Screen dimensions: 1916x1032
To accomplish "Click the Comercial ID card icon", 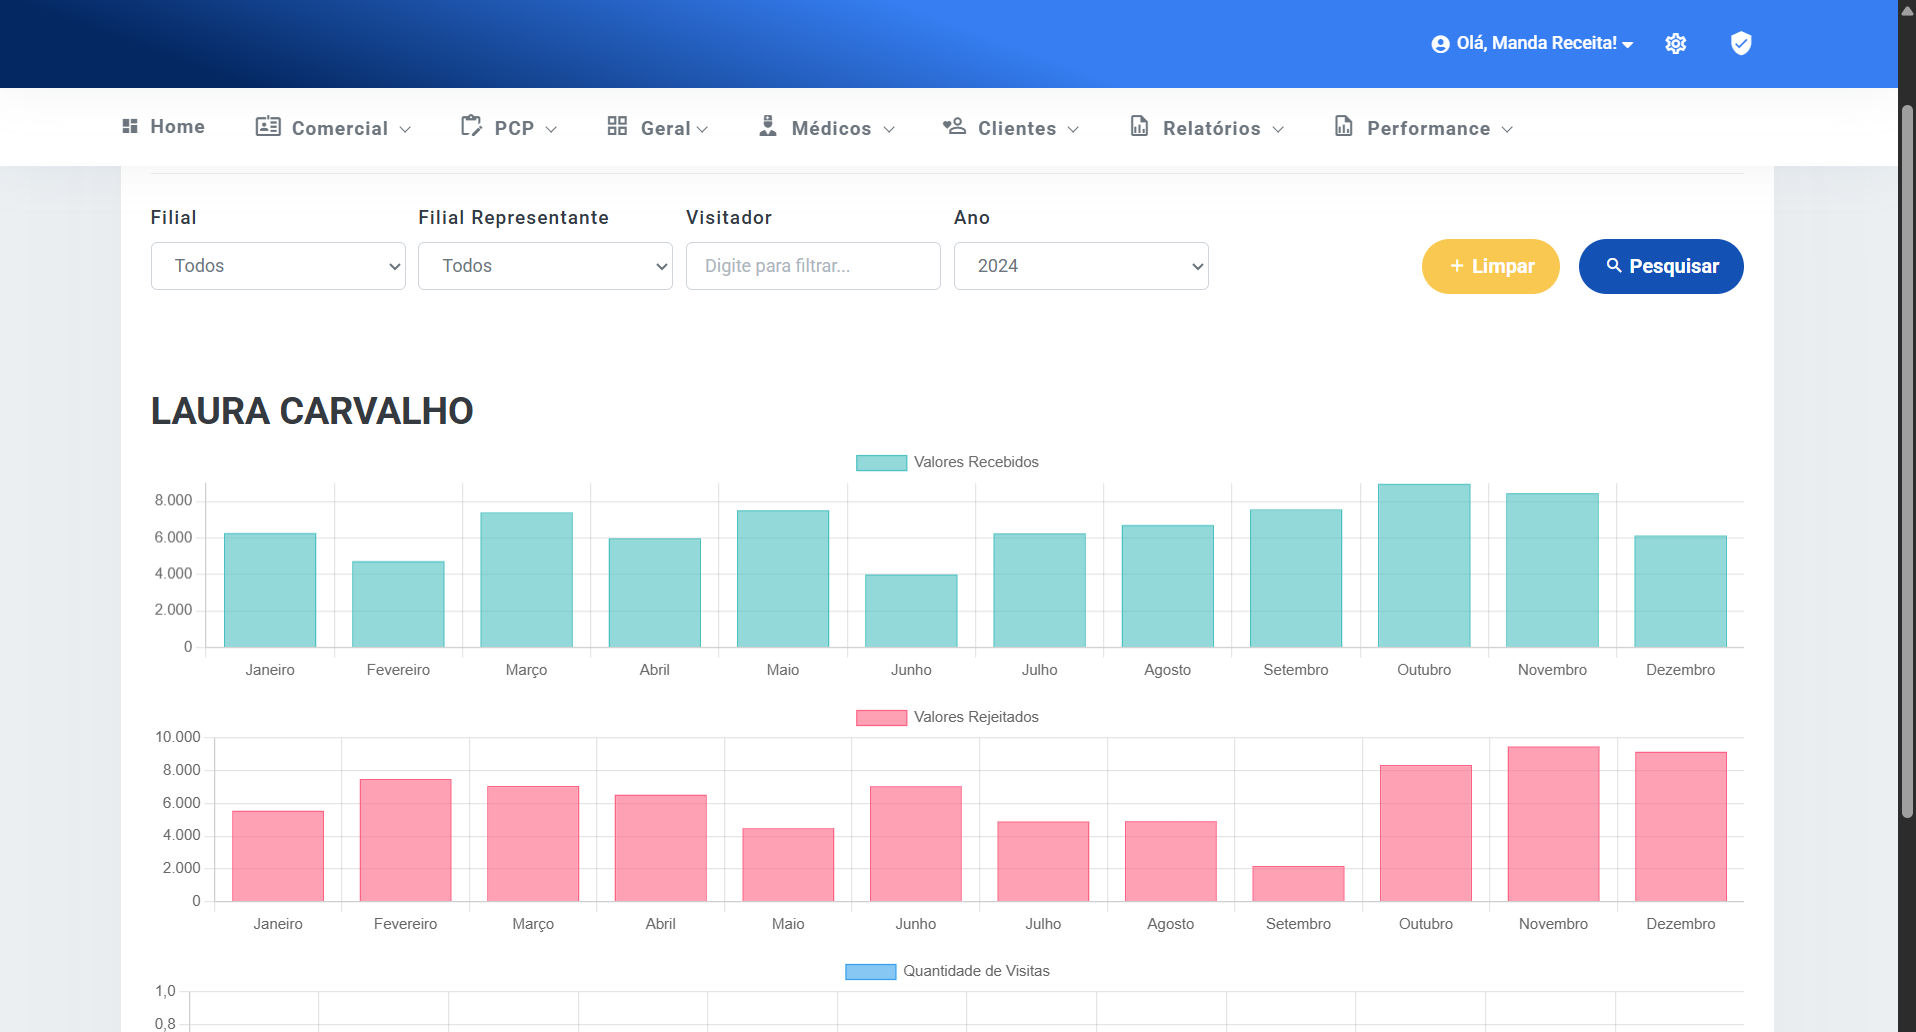I will [267, 126].
